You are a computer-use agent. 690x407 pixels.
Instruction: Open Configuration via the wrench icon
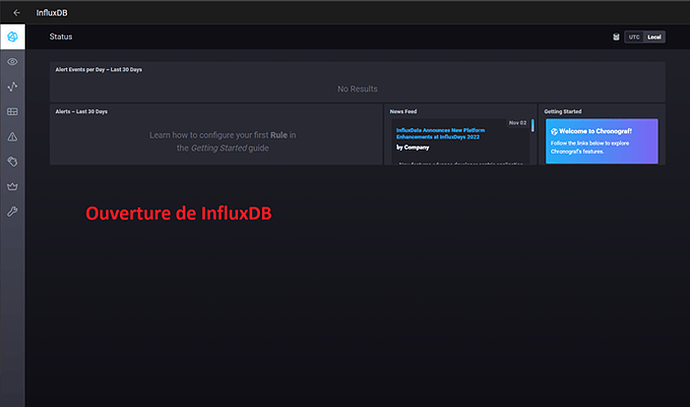pyautogui.click(x=12, y=212)
